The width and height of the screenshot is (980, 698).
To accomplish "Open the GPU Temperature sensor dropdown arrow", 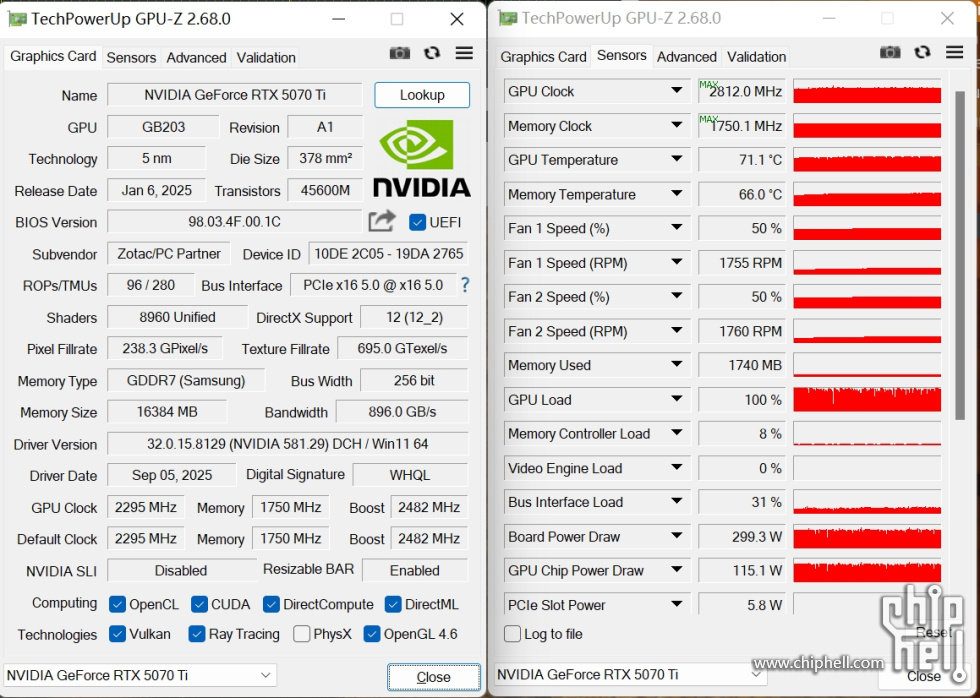I will [x=676, y=159].
